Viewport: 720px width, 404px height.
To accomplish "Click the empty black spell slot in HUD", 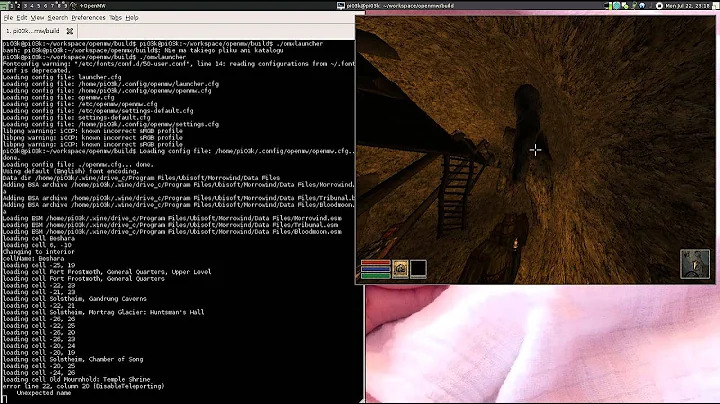I will [x=418, y=269].
